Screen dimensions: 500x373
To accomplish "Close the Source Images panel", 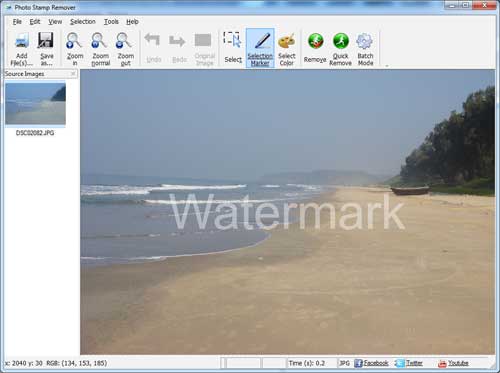I will coord(73,74).
